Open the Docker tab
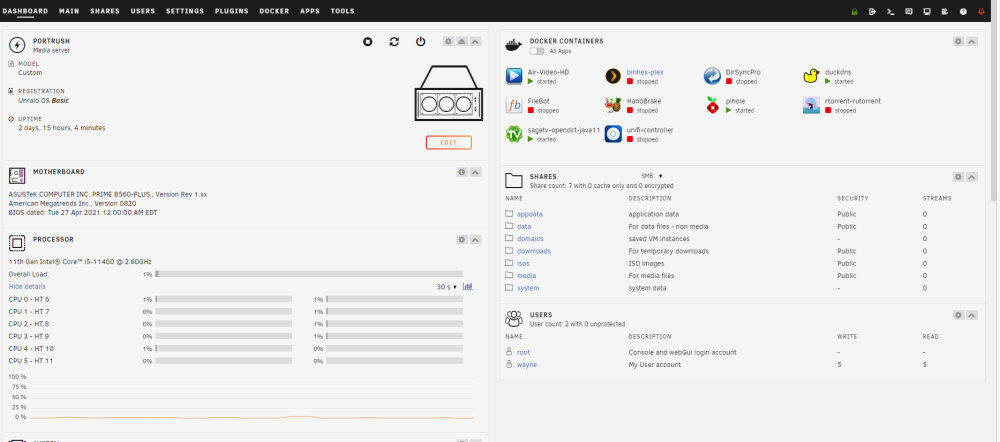The height and width of the screenshot is (442, 1000). point(274,11)
